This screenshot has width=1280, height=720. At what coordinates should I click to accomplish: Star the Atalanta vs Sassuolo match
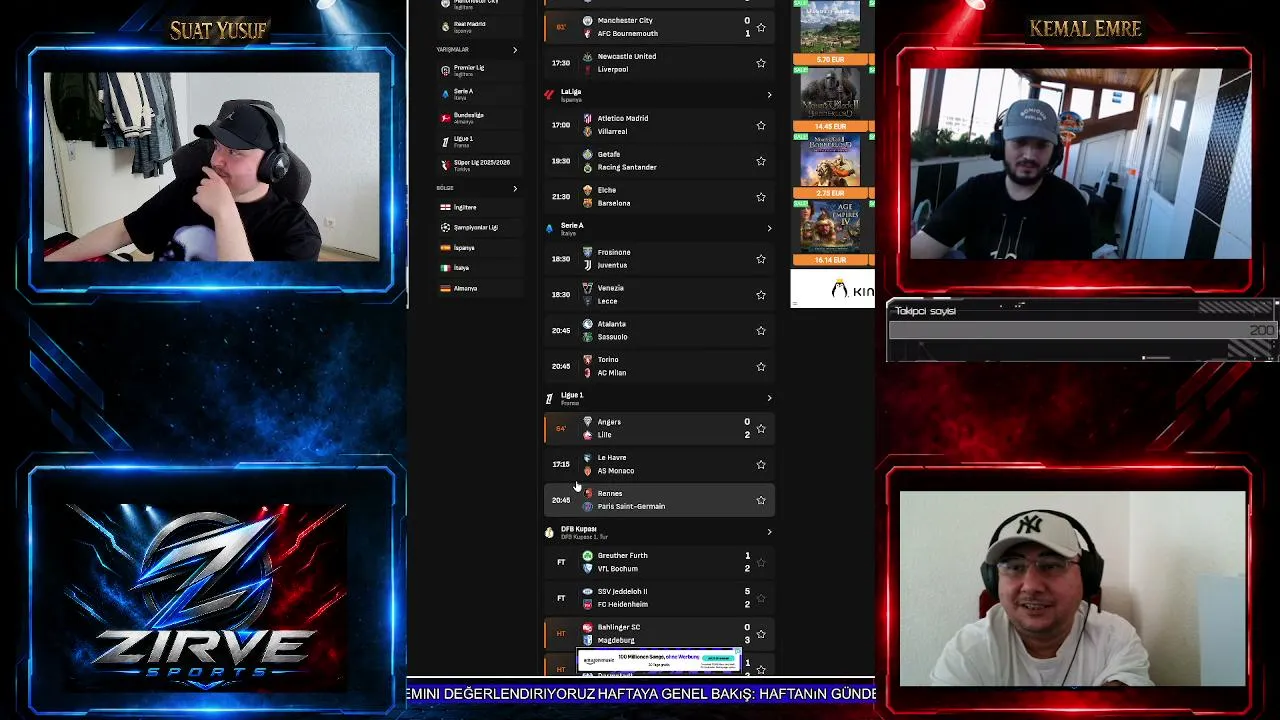[x=761, y=331]
